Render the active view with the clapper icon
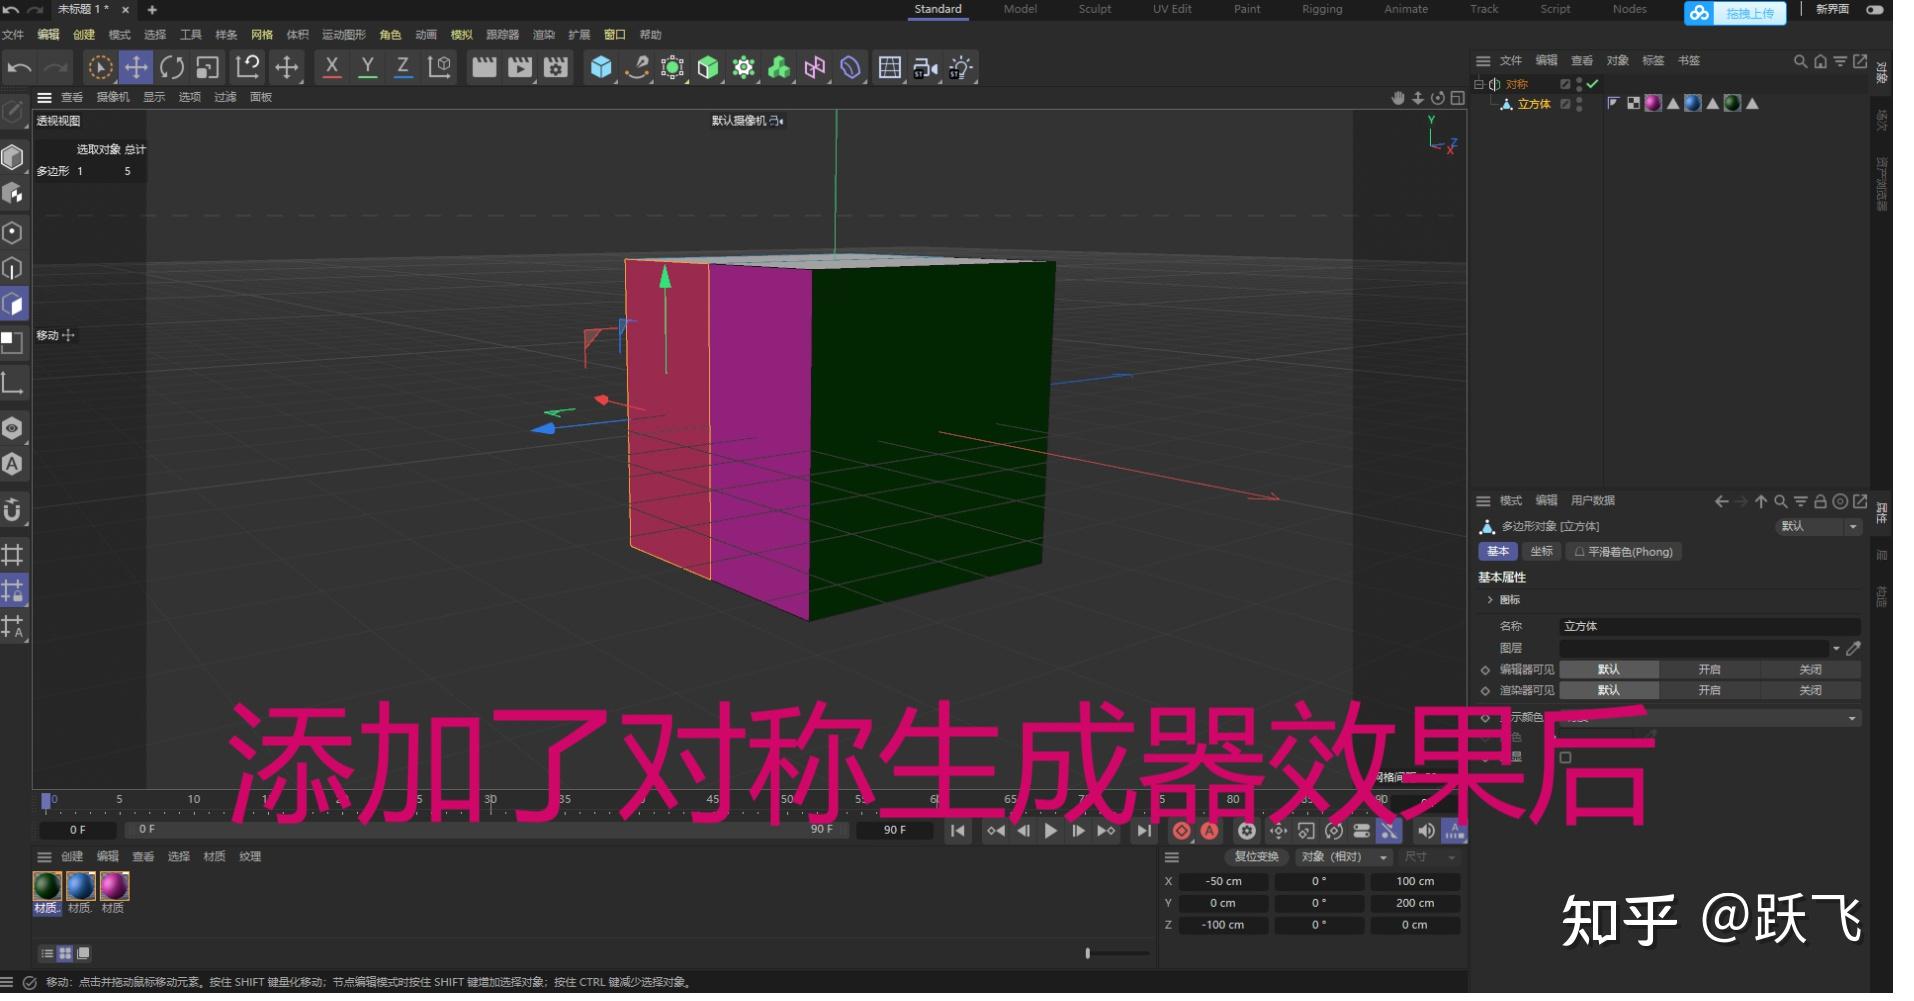 487,67
